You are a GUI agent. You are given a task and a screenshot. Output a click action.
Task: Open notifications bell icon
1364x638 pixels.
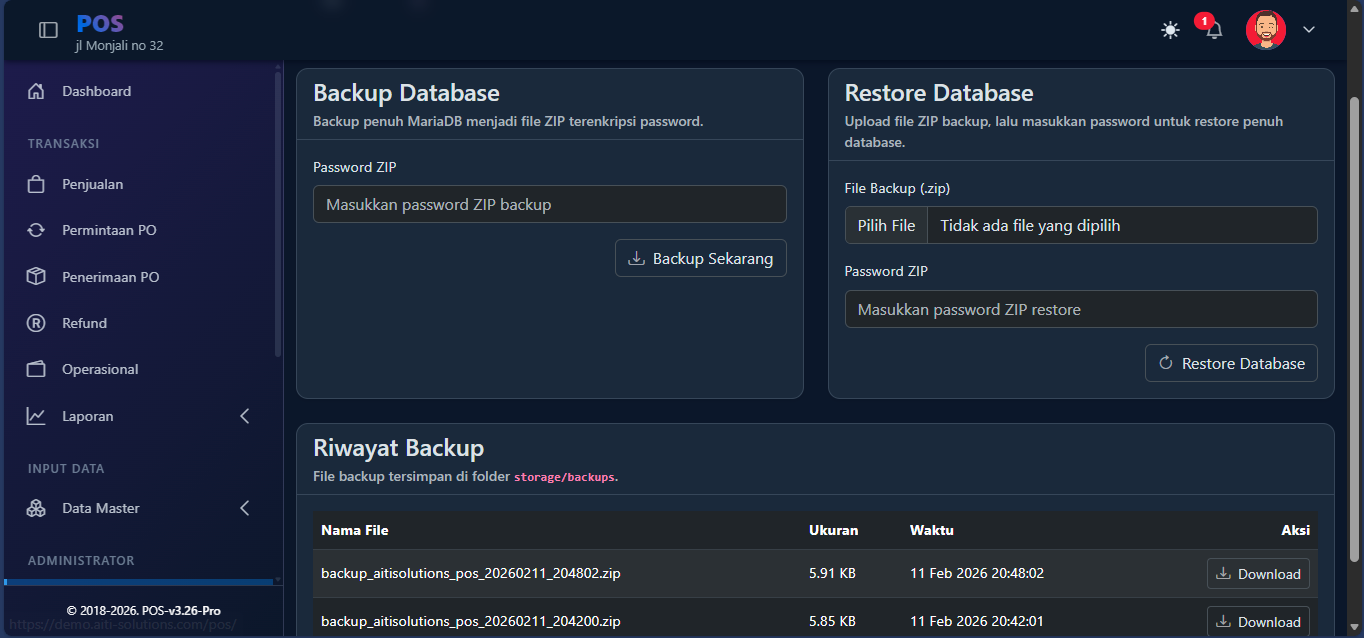[x=1214, y=30]
